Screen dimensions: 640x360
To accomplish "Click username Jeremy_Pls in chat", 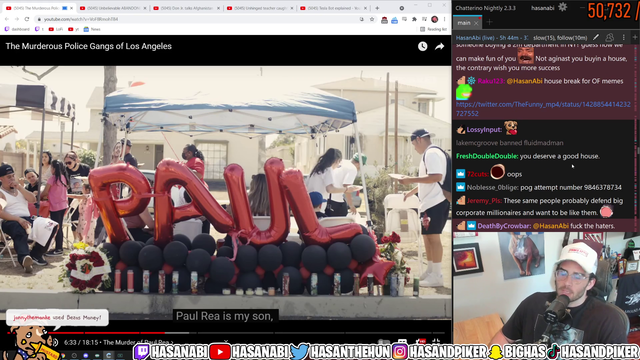I will pyautogui.click(x=484, y=201).
